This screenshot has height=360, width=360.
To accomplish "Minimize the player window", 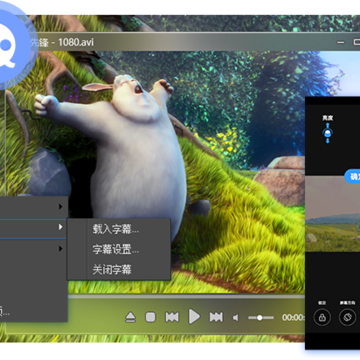I will tap(340, 42).
